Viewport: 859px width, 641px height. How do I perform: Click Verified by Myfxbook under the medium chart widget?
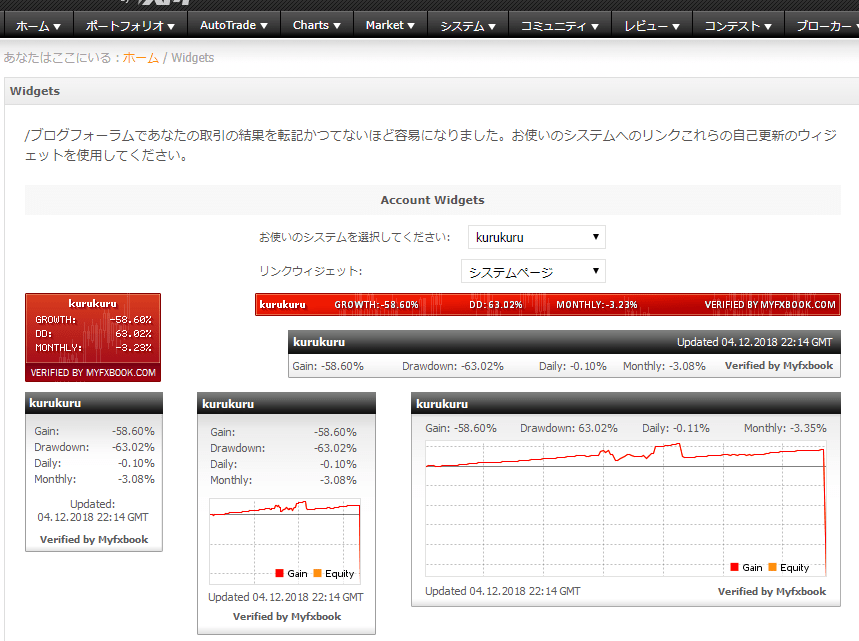coord(287,616)
